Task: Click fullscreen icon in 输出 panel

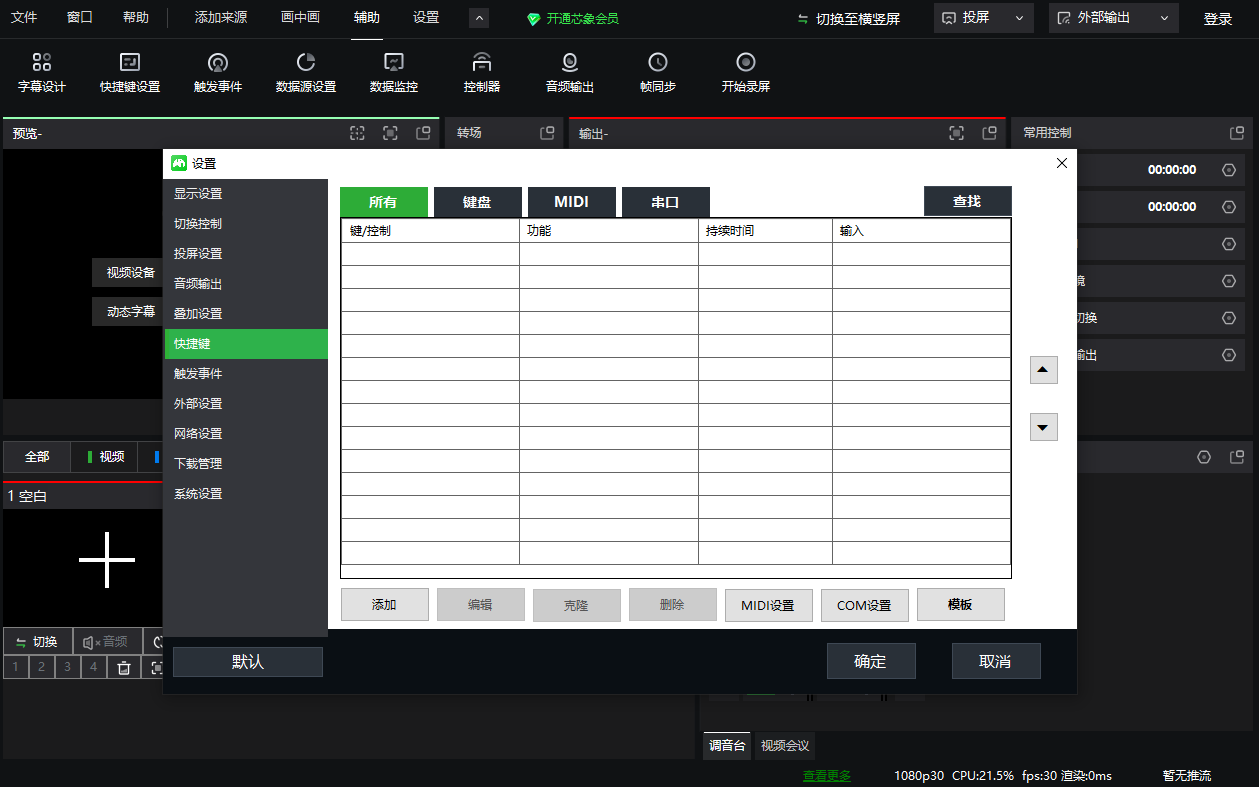Action: tap(957, 133)
